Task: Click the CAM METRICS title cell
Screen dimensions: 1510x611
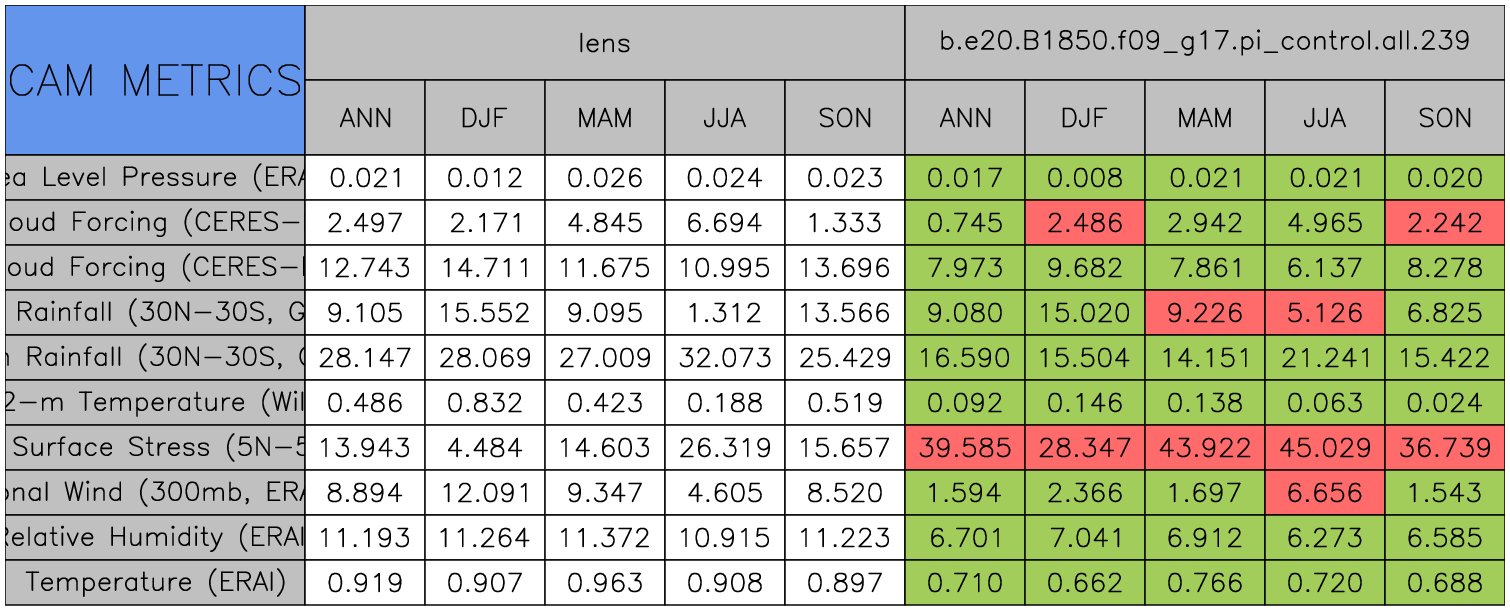Action: [x=155, y=80]
